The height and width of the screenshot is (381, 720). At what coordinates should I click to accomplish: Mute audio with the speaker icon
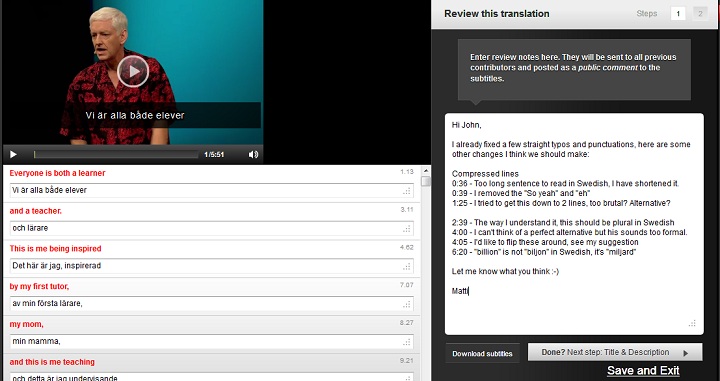253,155
